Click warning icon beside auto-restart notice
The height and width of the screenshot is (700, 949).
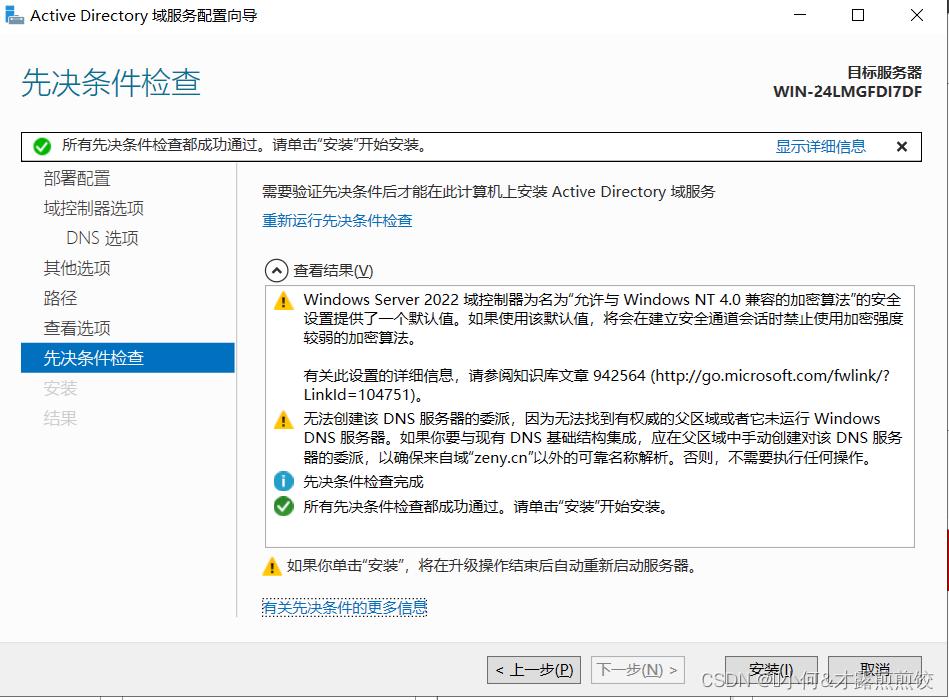click(x=272, y=566)
